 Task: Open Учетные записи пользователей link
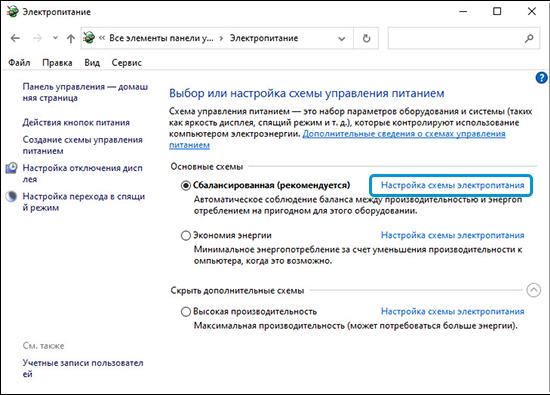click(83, 368)
